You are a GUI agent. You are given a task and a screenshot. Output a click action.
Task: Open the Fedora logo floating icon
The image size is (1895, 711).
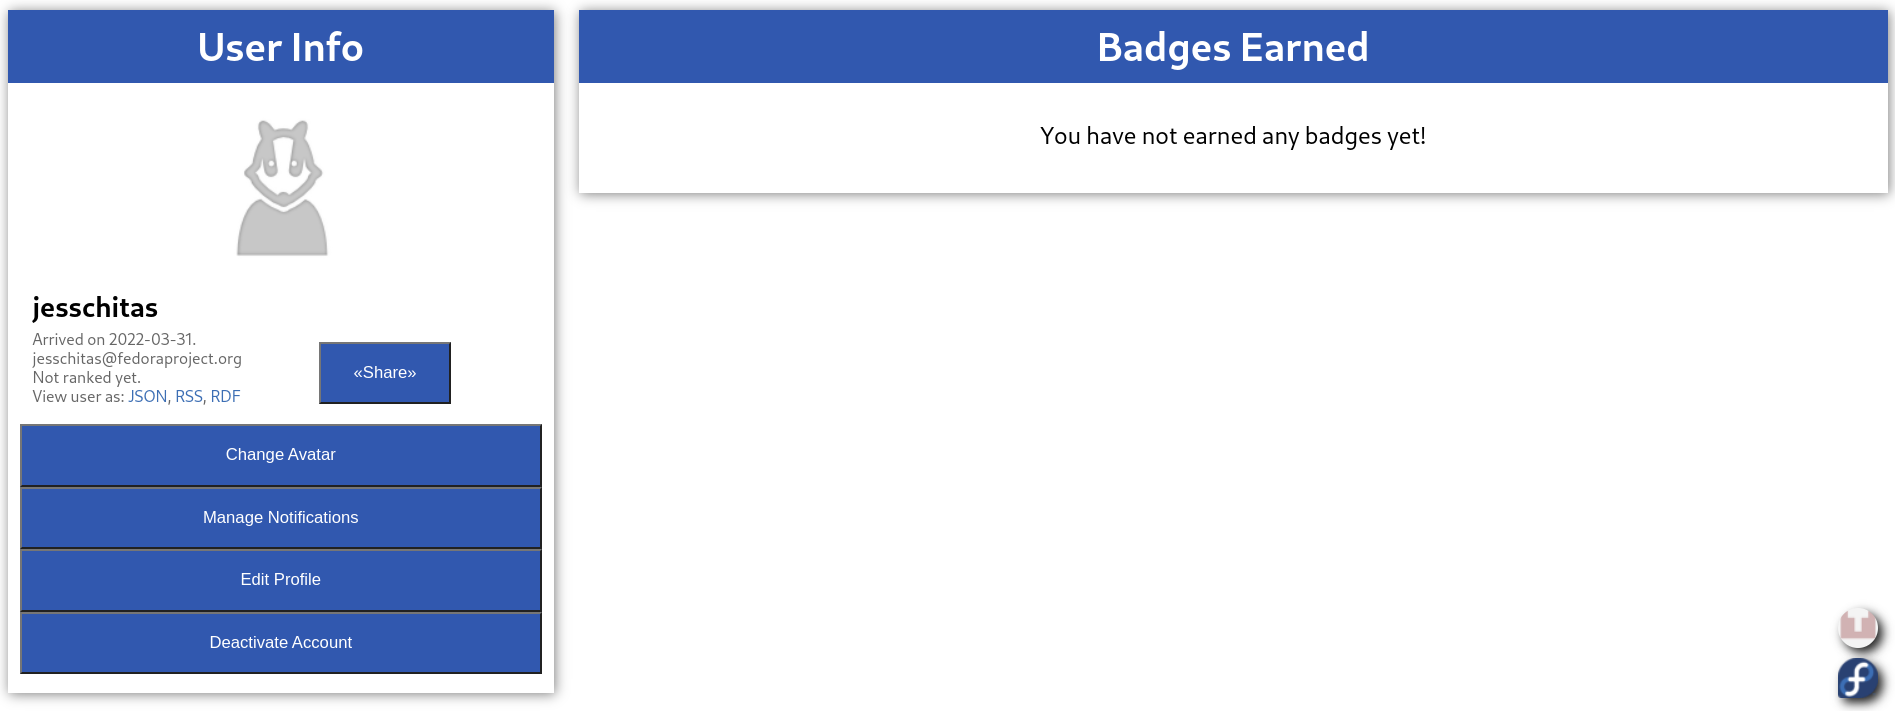point(1858,679)
